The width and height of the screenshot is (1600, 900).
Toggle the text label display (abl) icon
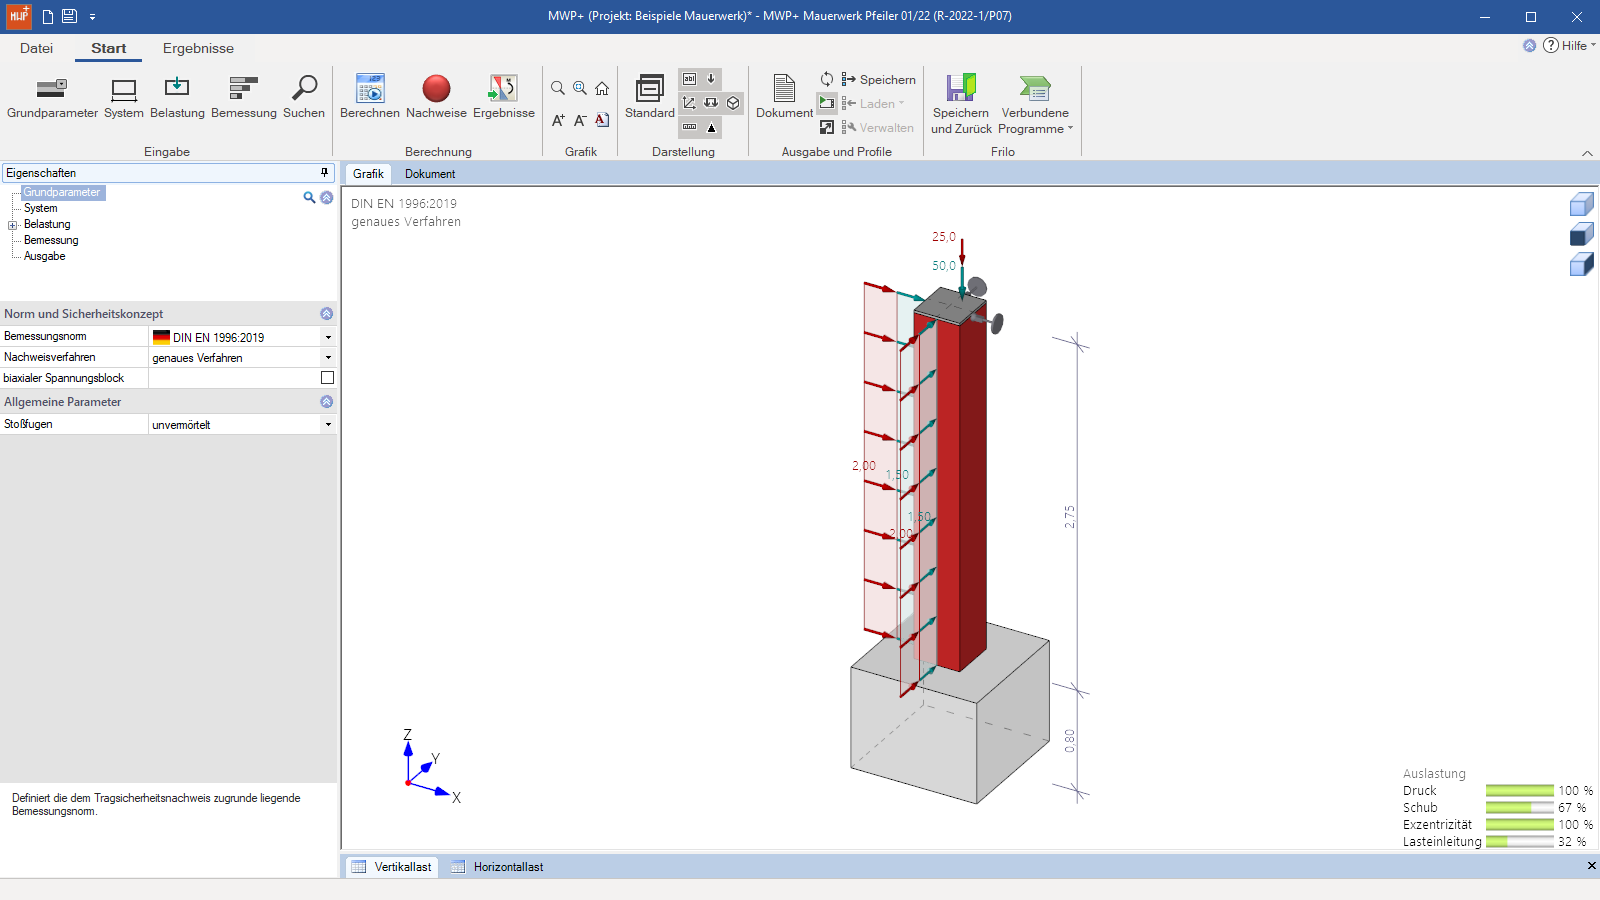click(689, 79)
